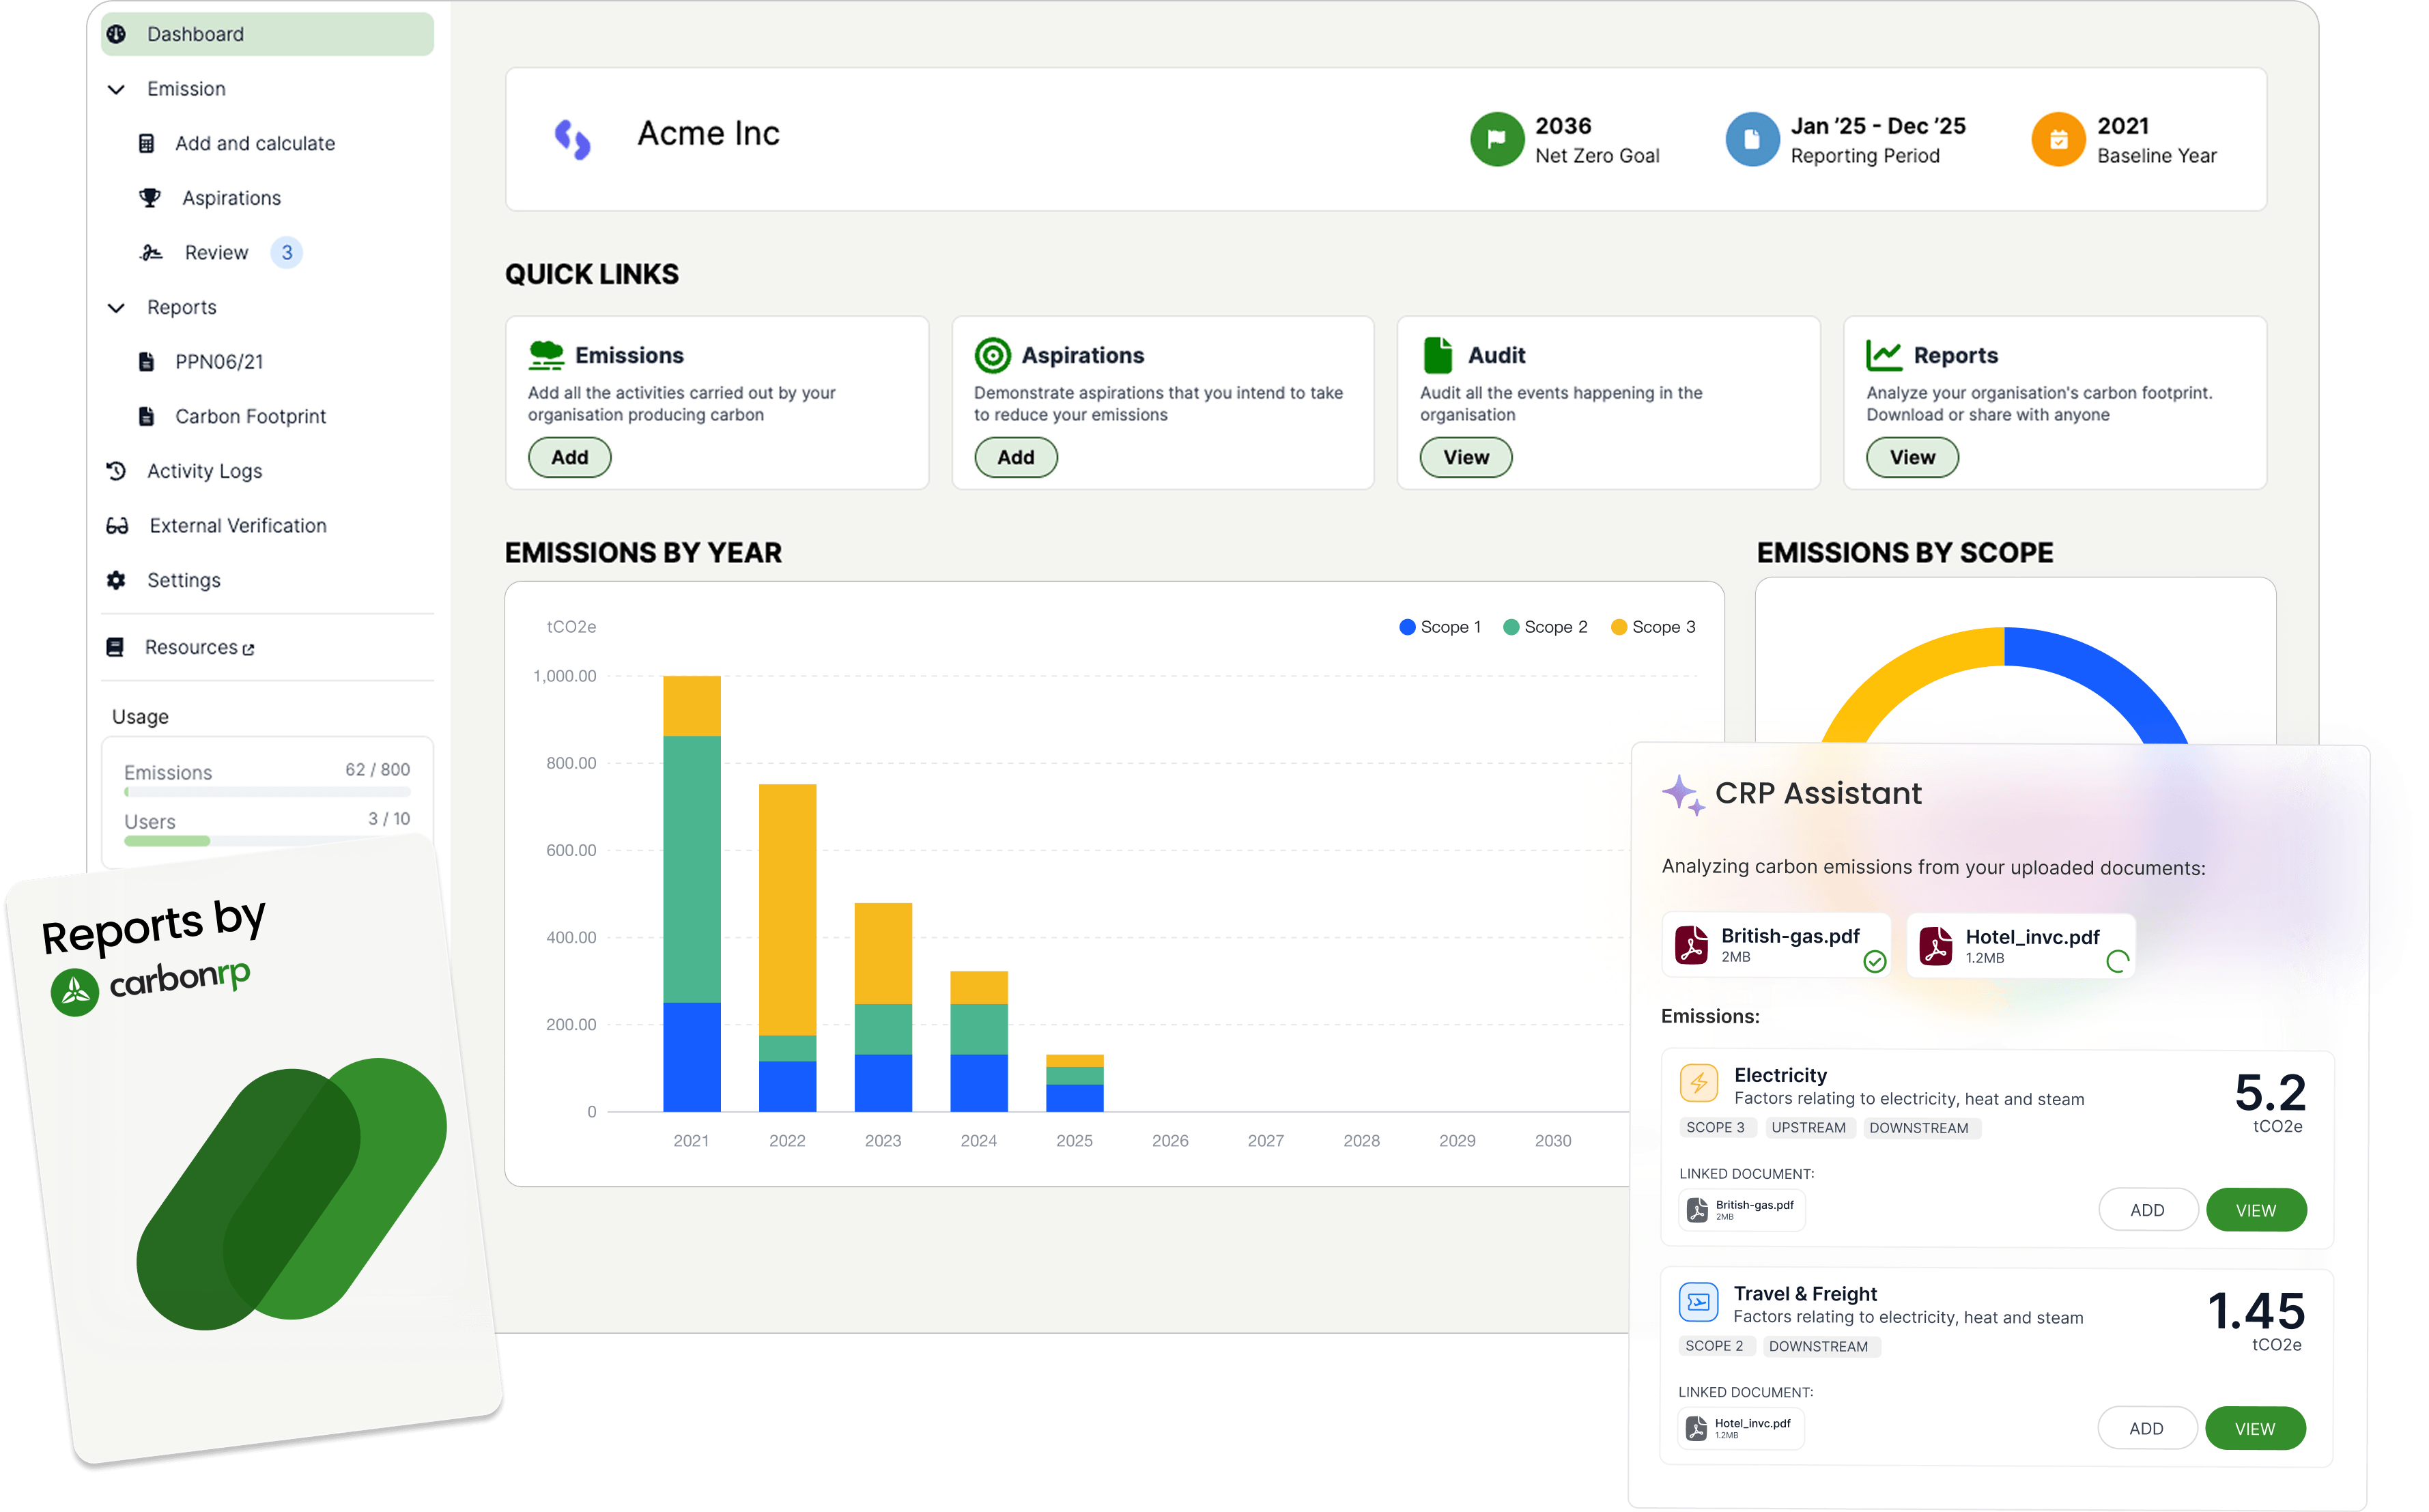Viewport: 2429px width, 1512px height.
Task: Click View button in Audit card
Action: tap(1466, 457)
